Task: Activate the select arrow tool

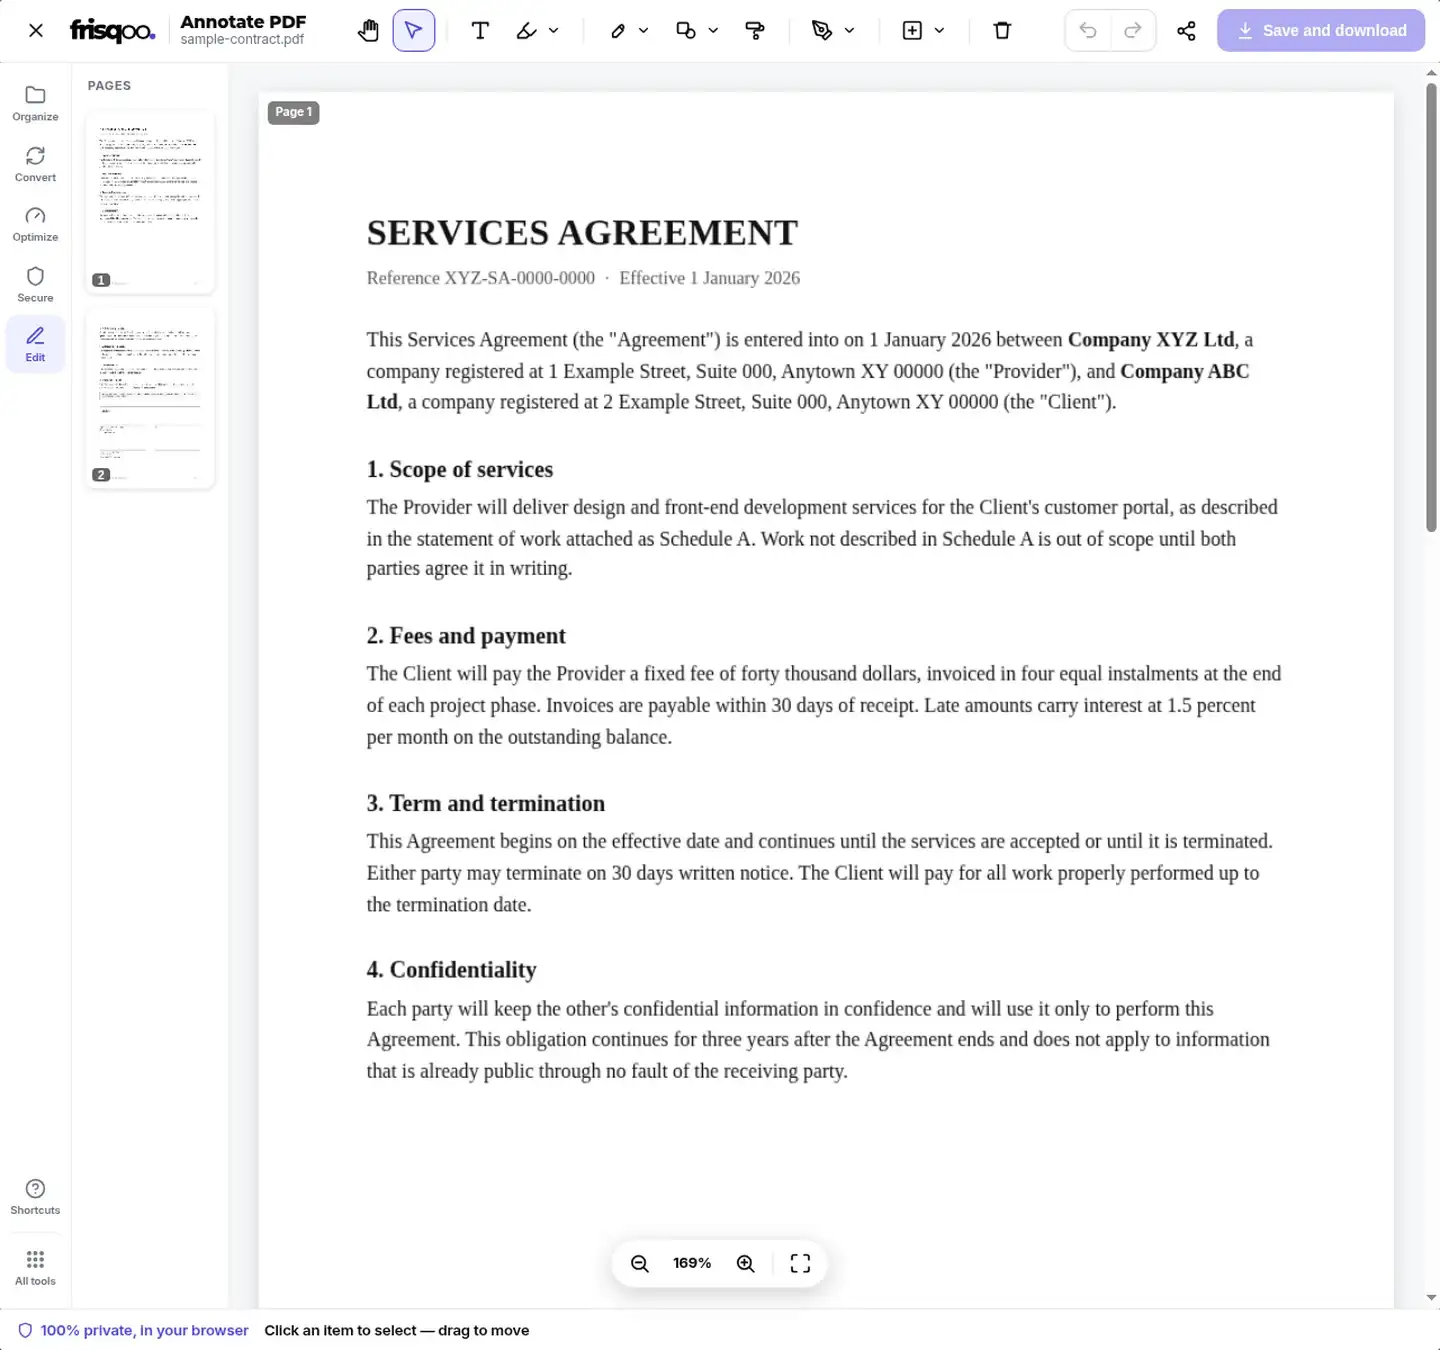Action: click(x=414, y=31)
